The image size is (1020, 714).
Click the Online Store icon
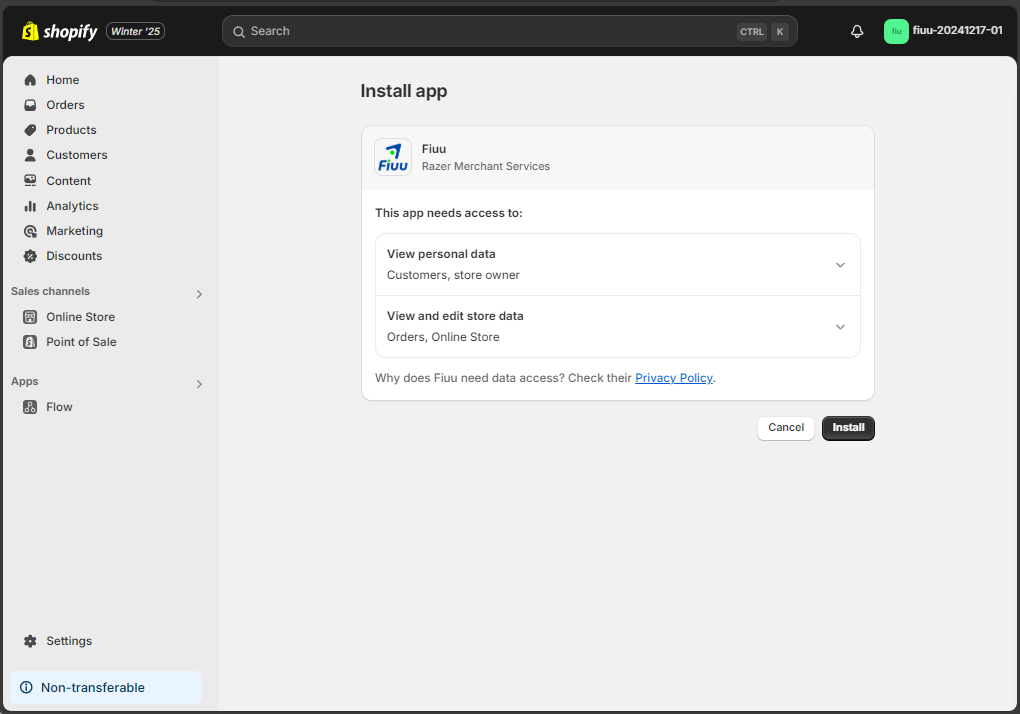(x=30, y=317)
